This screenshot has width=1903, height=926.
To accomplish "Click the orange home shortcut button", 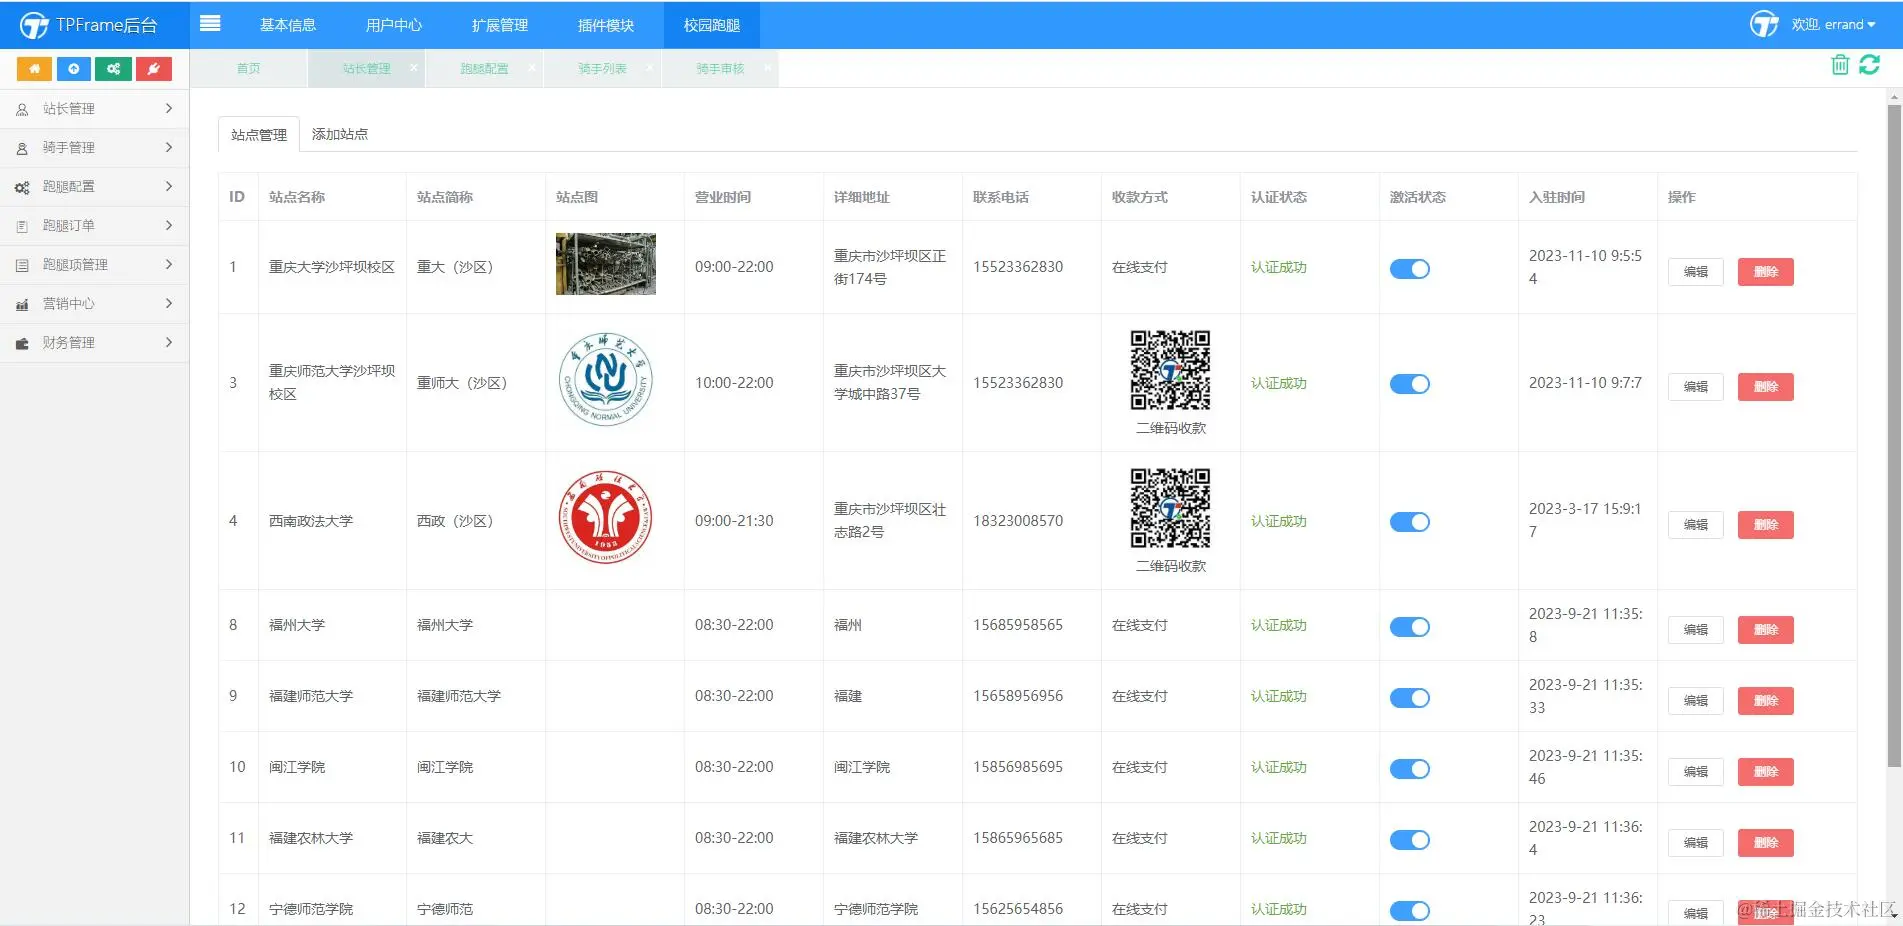I will pos(34,69).
